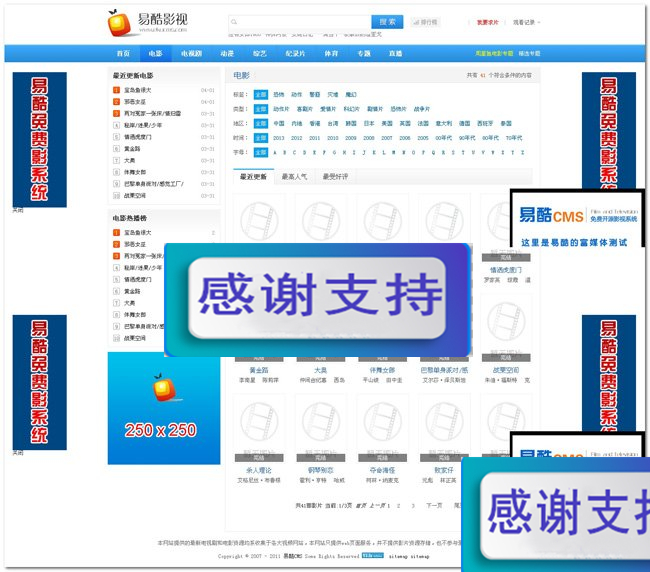The width and height of the screenshot is (650, 572).
Task: Open 大奥 in 最近更新电影 list
Action: tap(129, 160)
